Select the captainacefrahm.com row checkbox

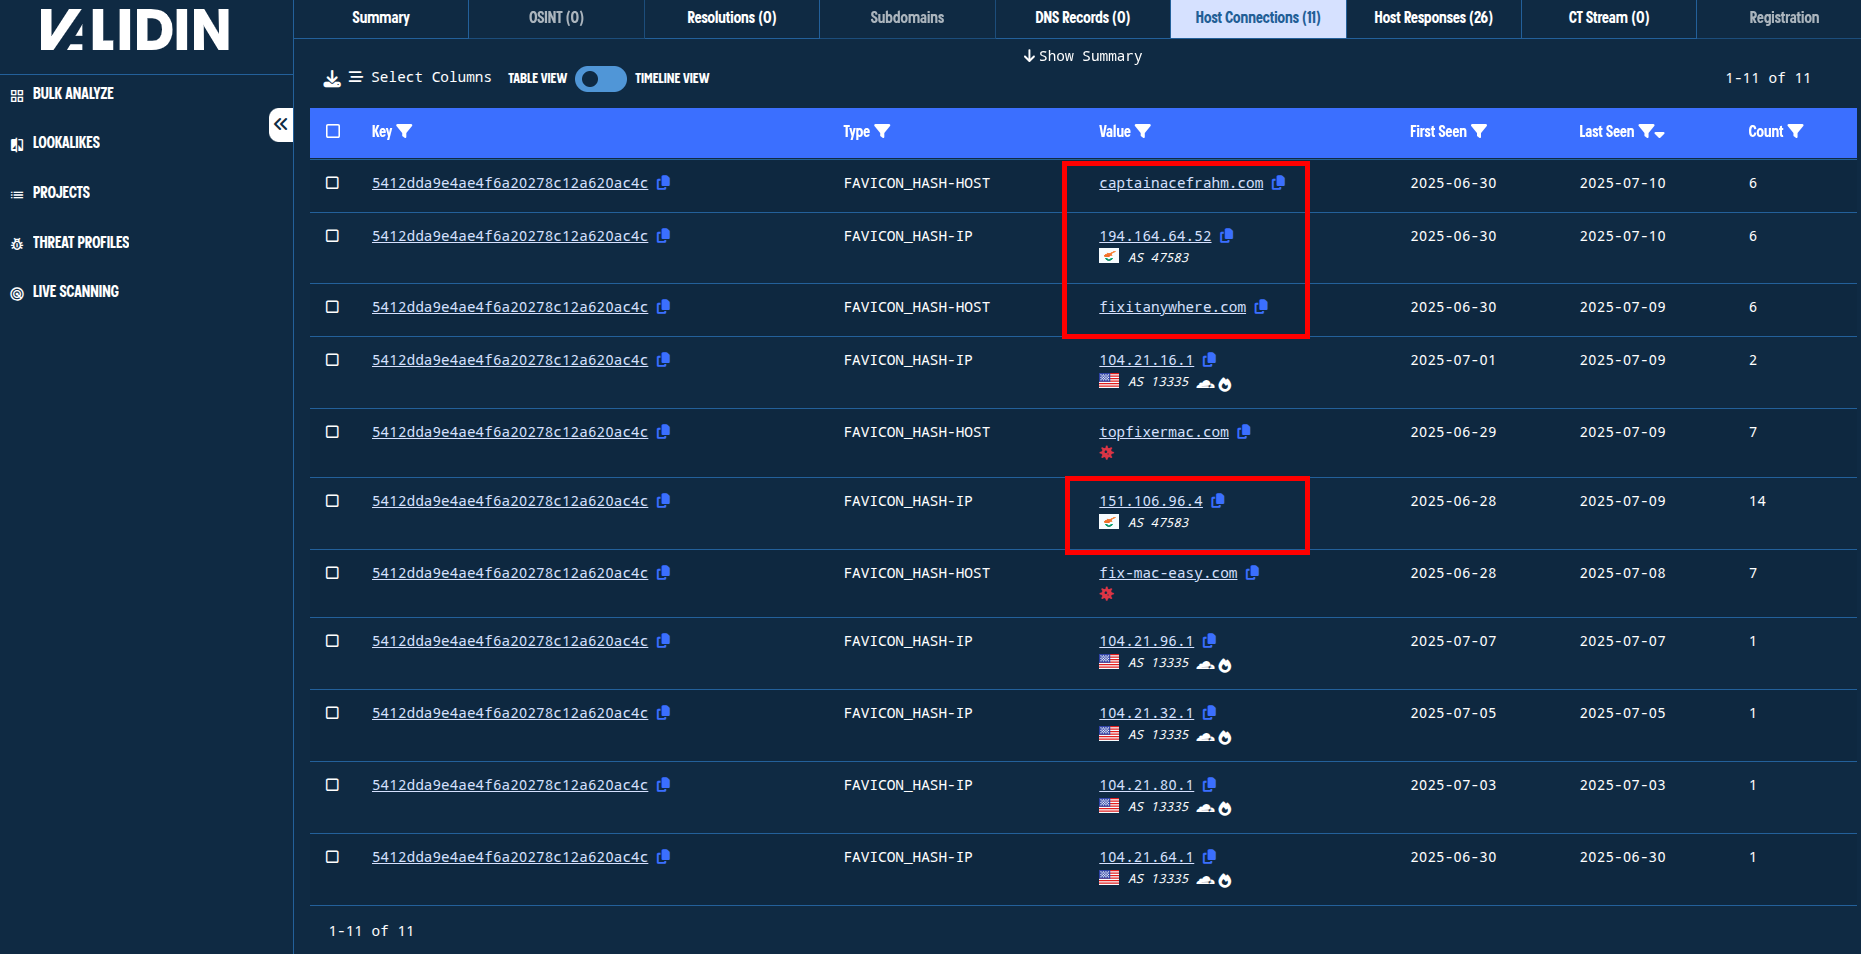[333, 183]
